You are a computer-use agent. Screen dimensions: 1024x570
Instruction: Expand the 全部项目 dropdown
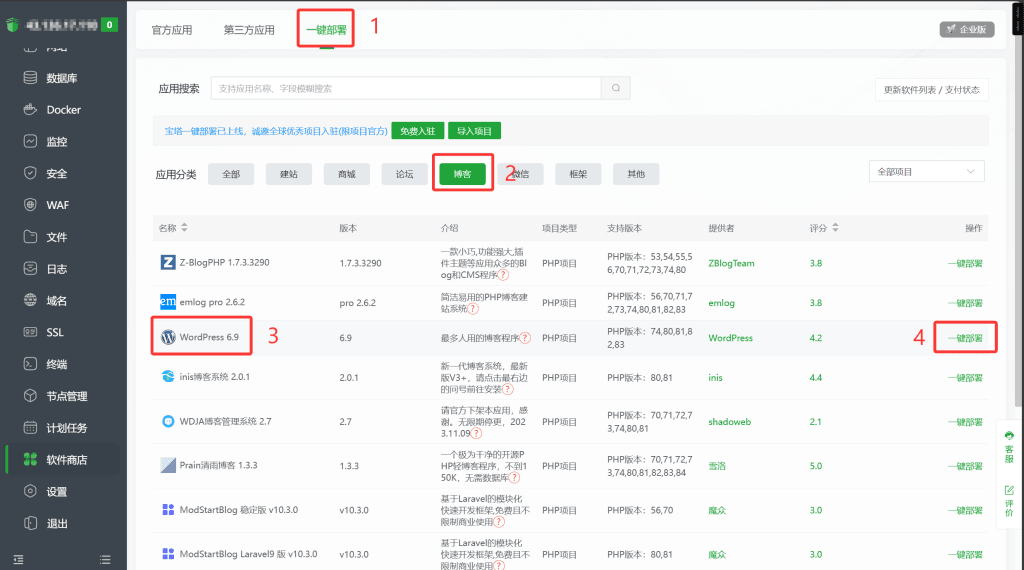click(x=926, y=172)
